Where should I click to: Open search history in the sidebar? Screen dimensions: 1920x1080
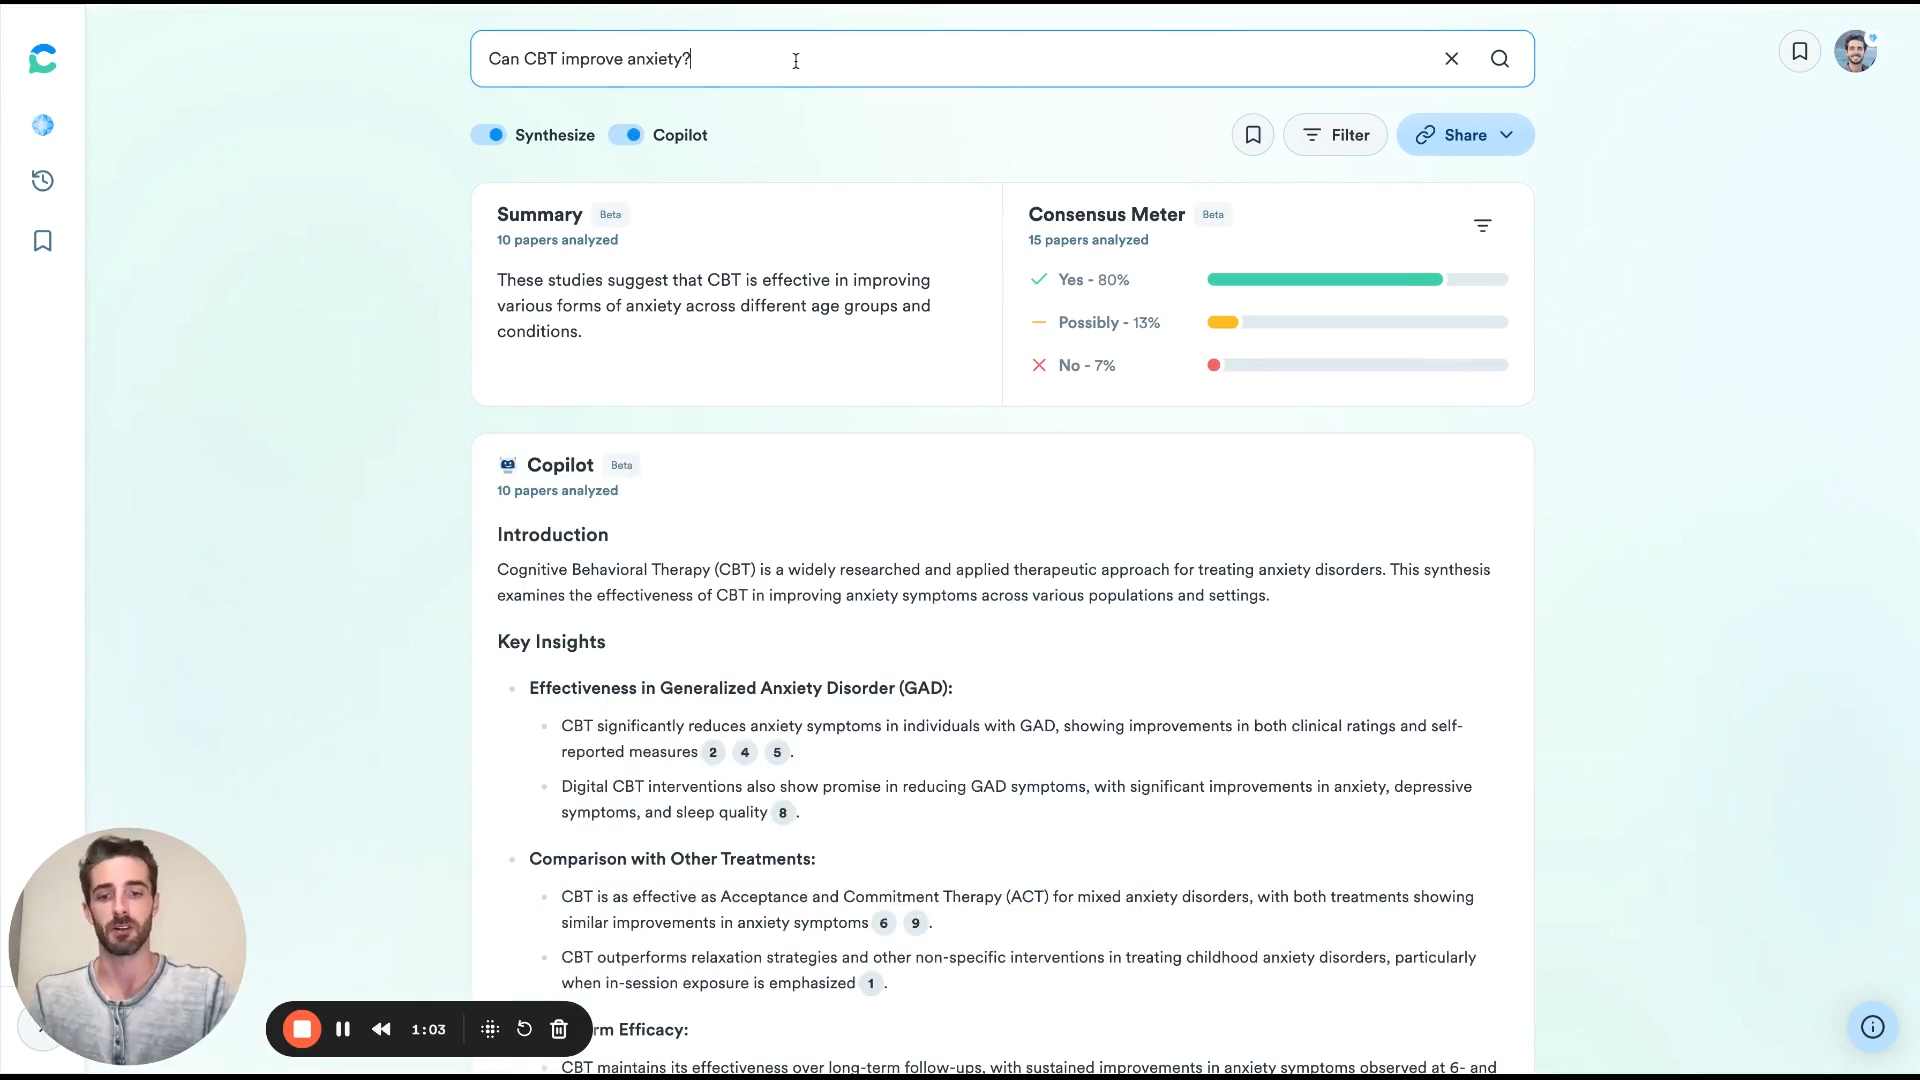coord(42,181)
